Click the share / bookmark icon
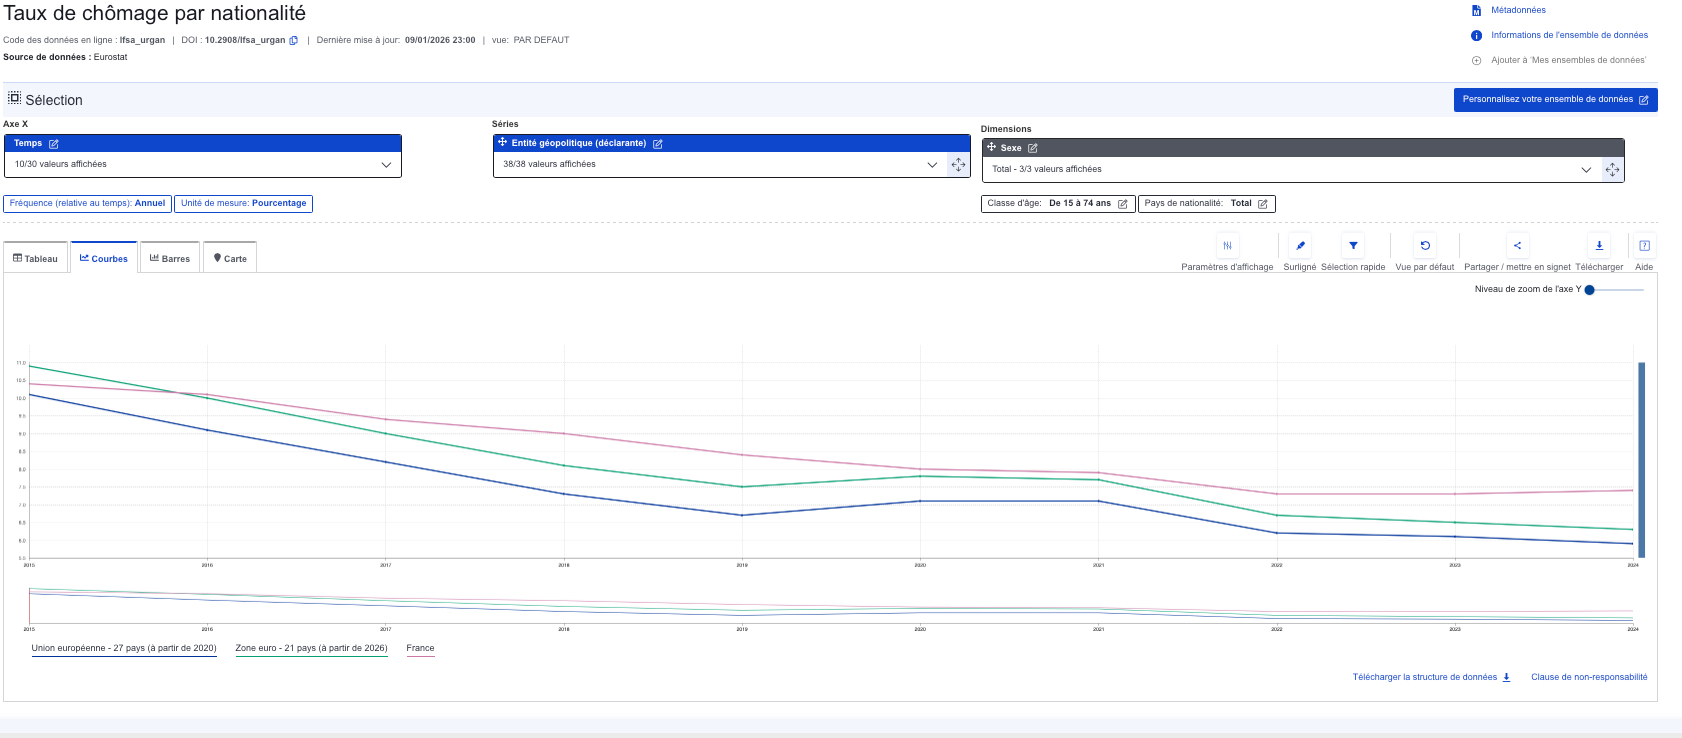 point(1517,246)
